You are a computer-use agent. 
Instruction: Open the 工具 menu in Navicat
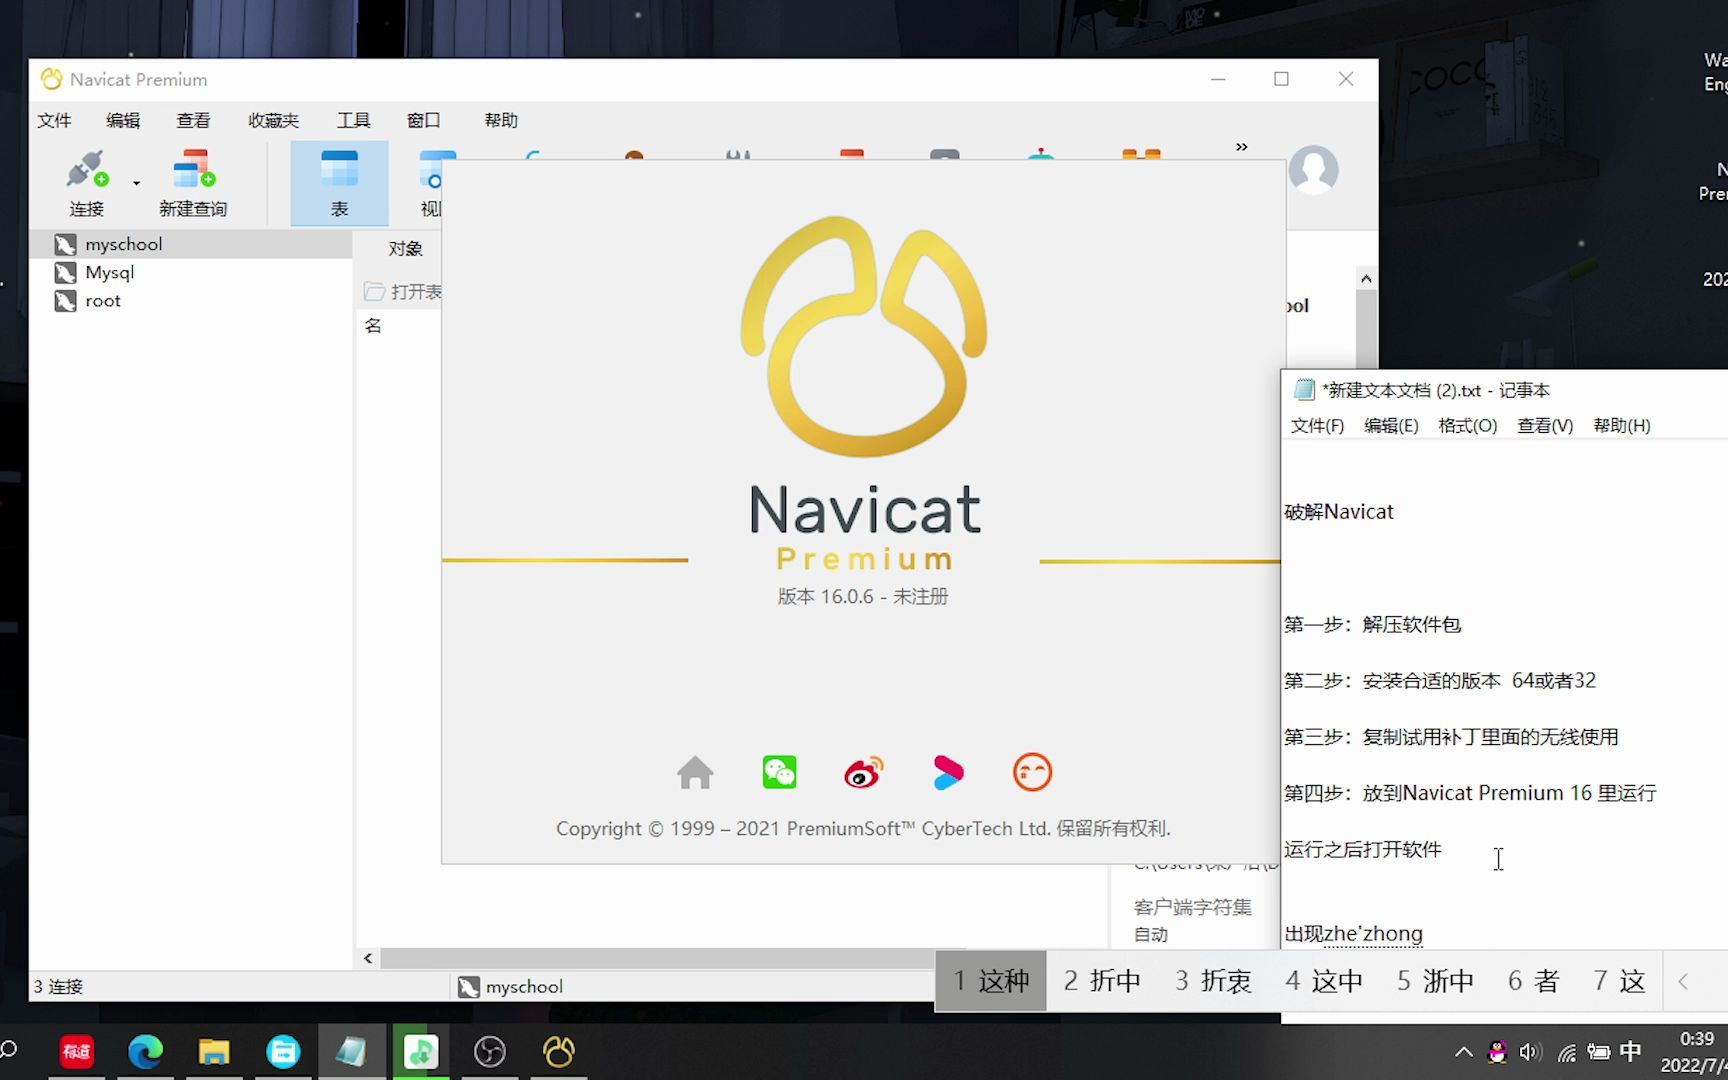pos(353,121)
